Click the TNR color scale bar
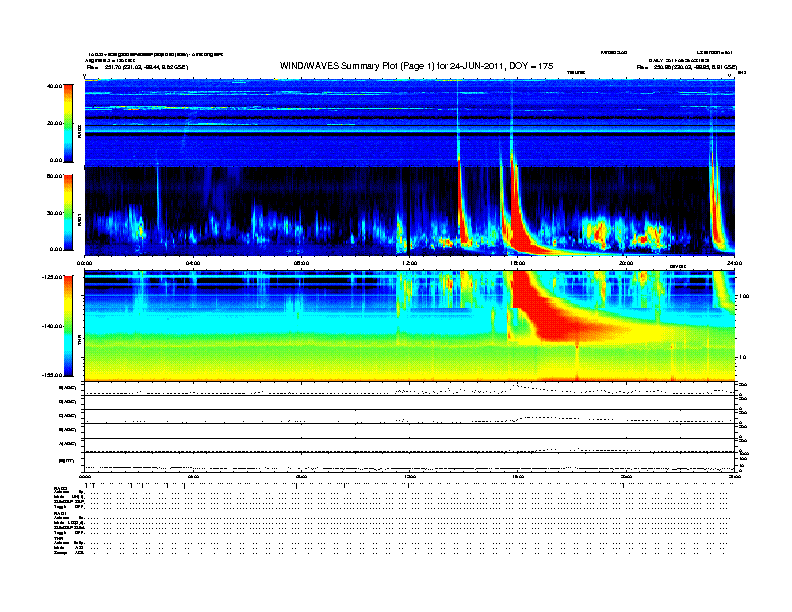The height and width of the screenshot is (612, 792). pyautogui.click(x=68, y=326)
